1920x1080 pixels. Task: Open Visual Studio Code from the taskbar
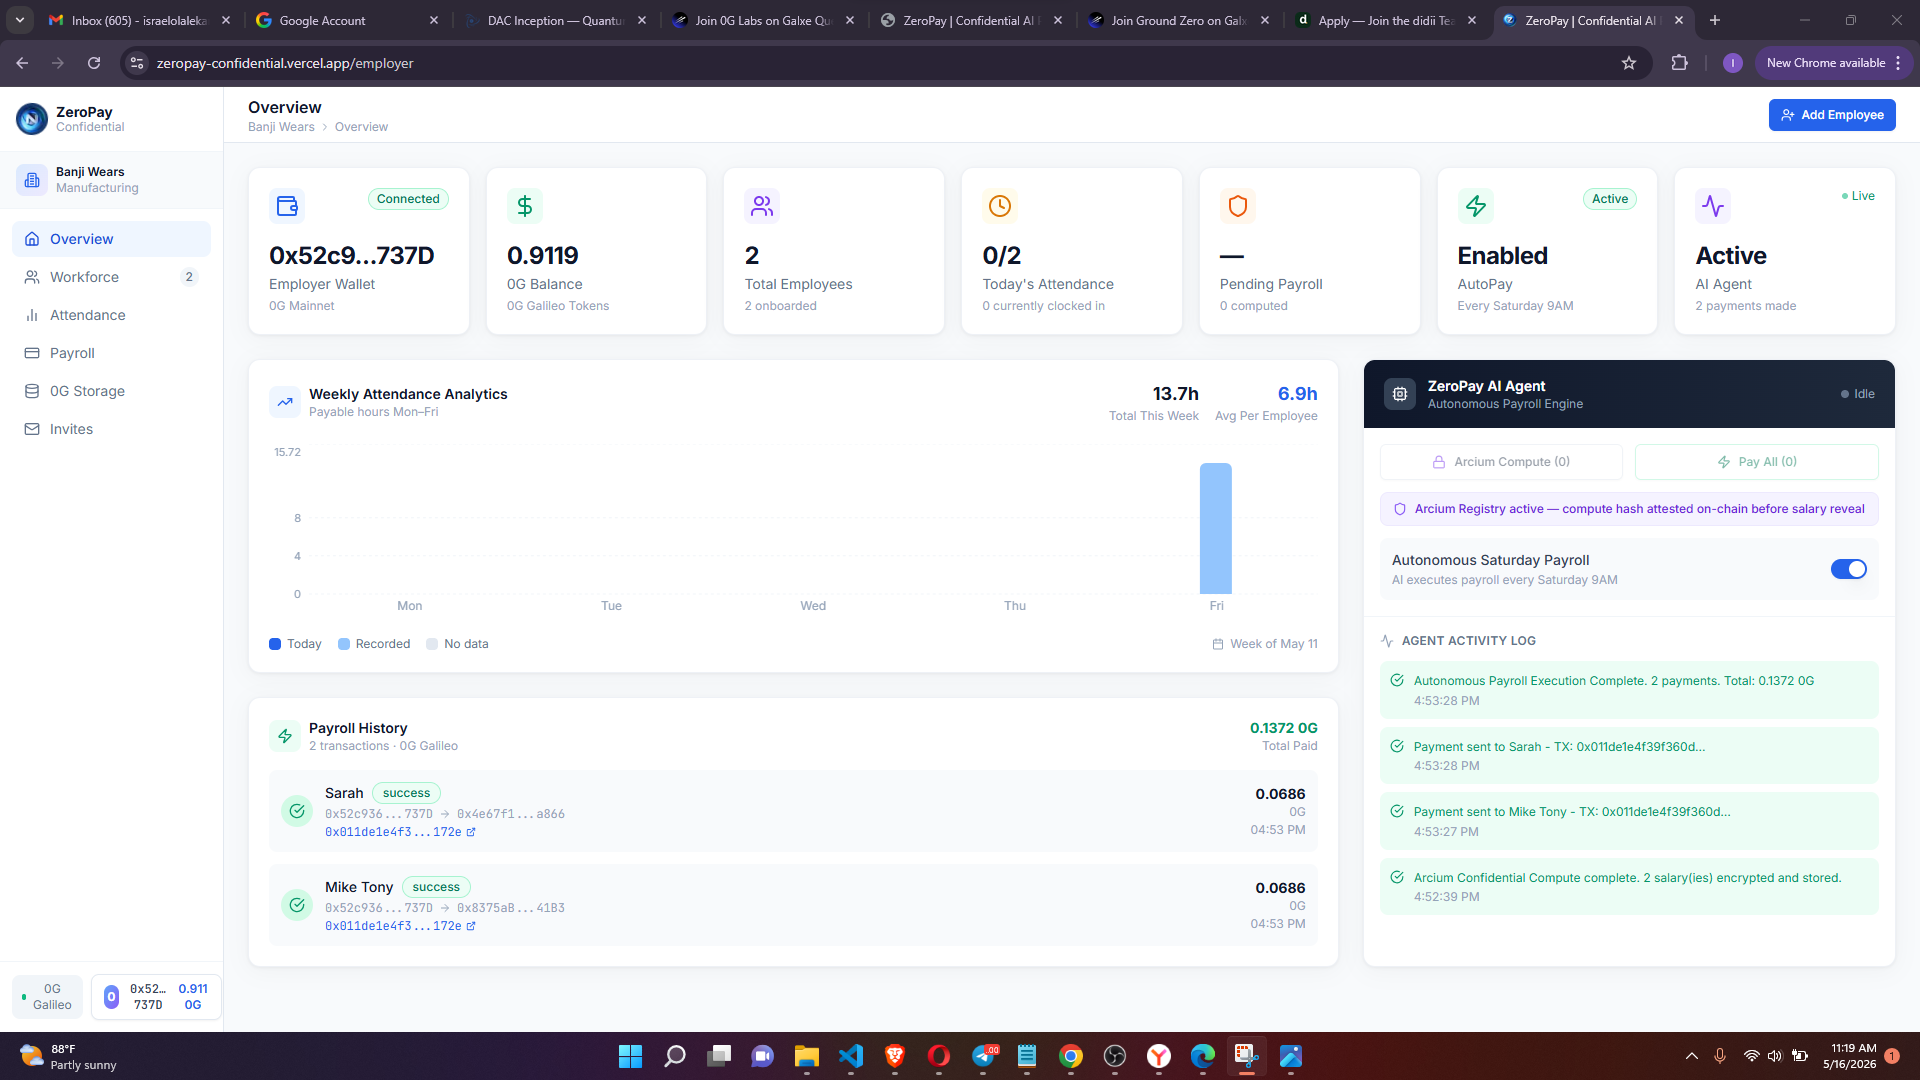(x=851, y=1056)
